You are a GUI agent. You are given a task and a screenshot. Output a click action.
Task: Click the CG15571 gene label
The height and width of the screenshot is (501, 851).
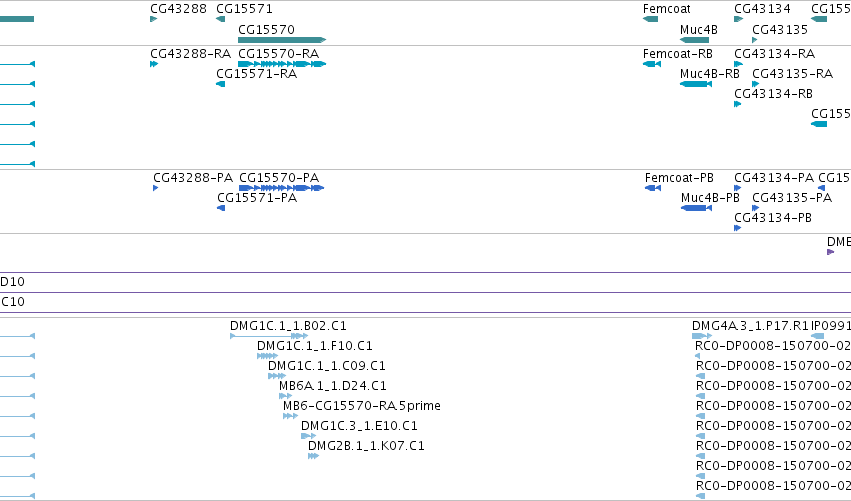pyautogui.click(x=244, y=9)
